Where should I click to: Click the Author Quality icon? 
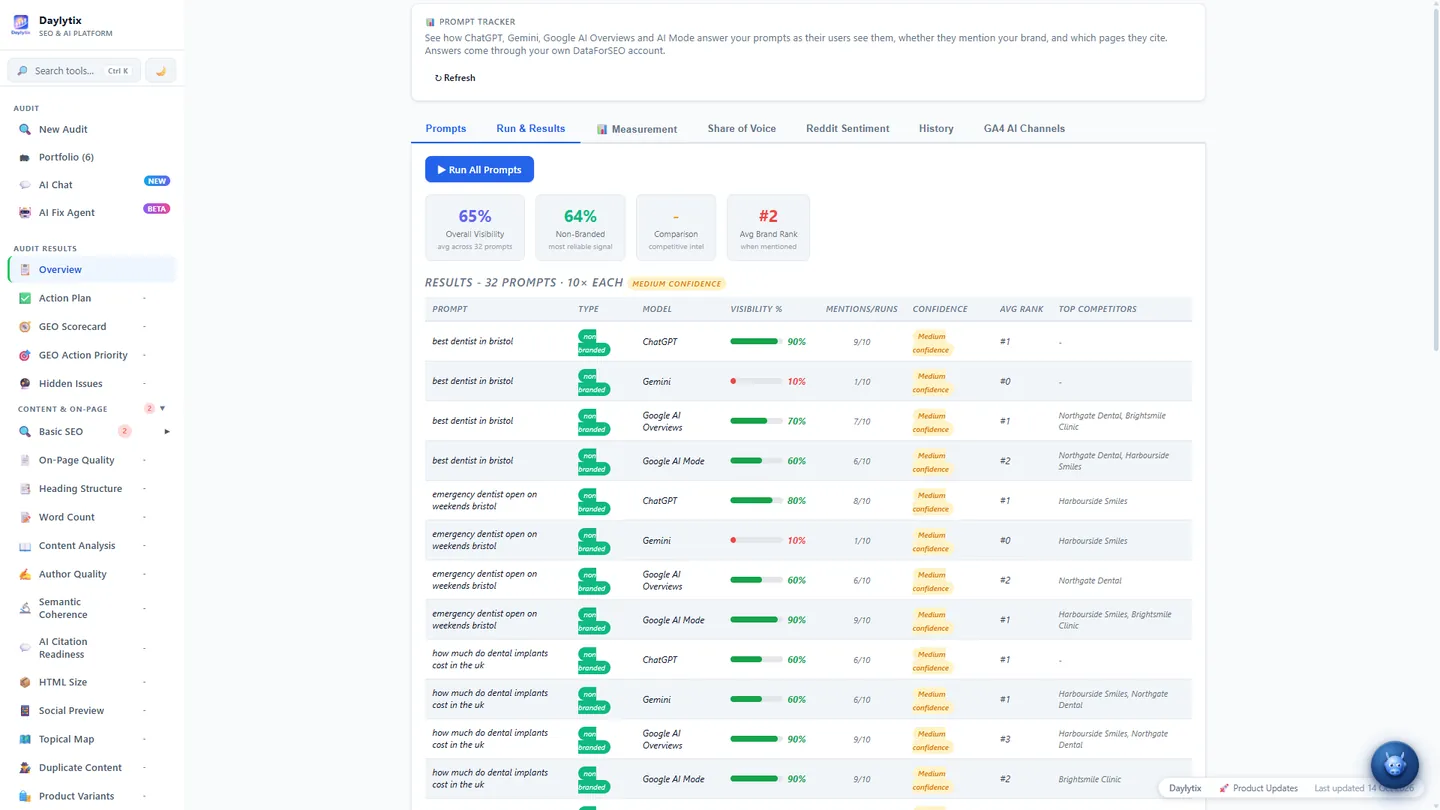click(25, 574)
